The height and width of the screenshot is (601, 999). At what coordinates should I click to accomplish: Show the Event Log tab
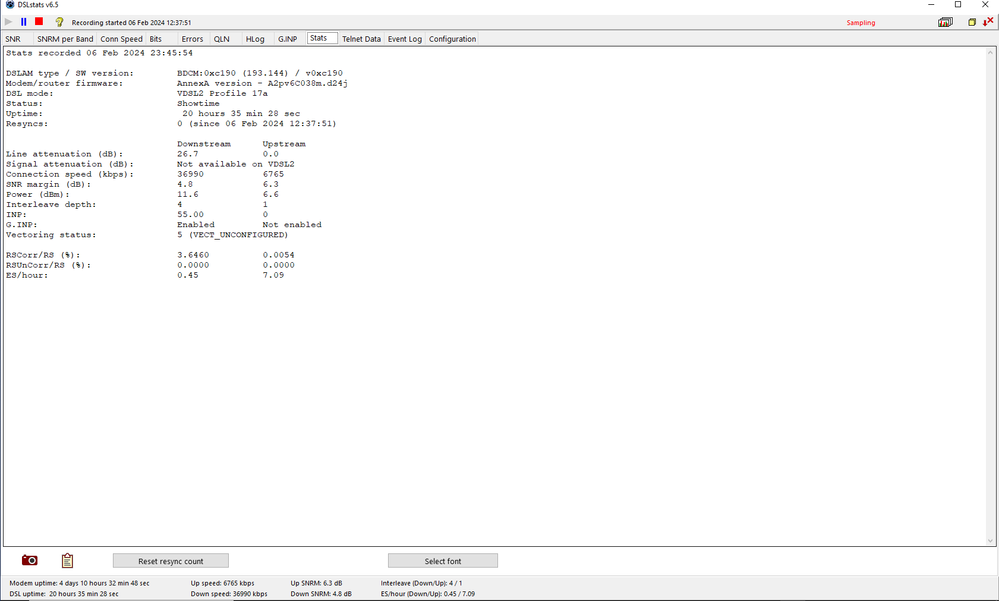(x=405, y=39)
